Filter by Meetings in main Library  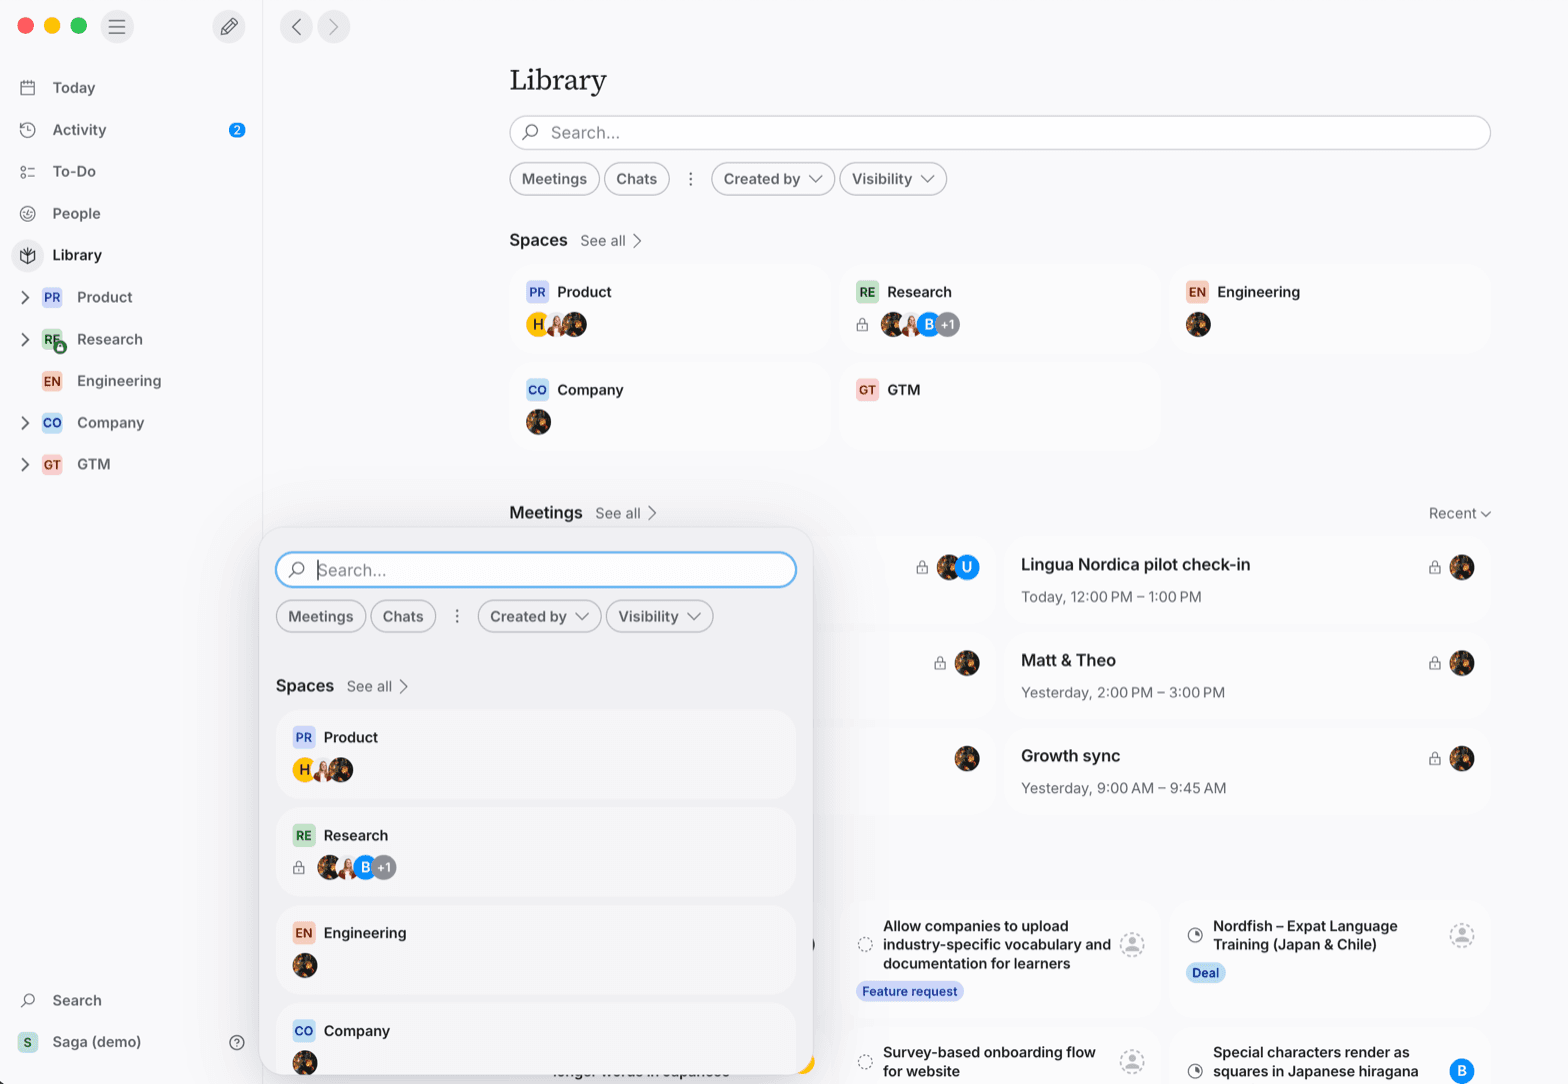point(554,179)
